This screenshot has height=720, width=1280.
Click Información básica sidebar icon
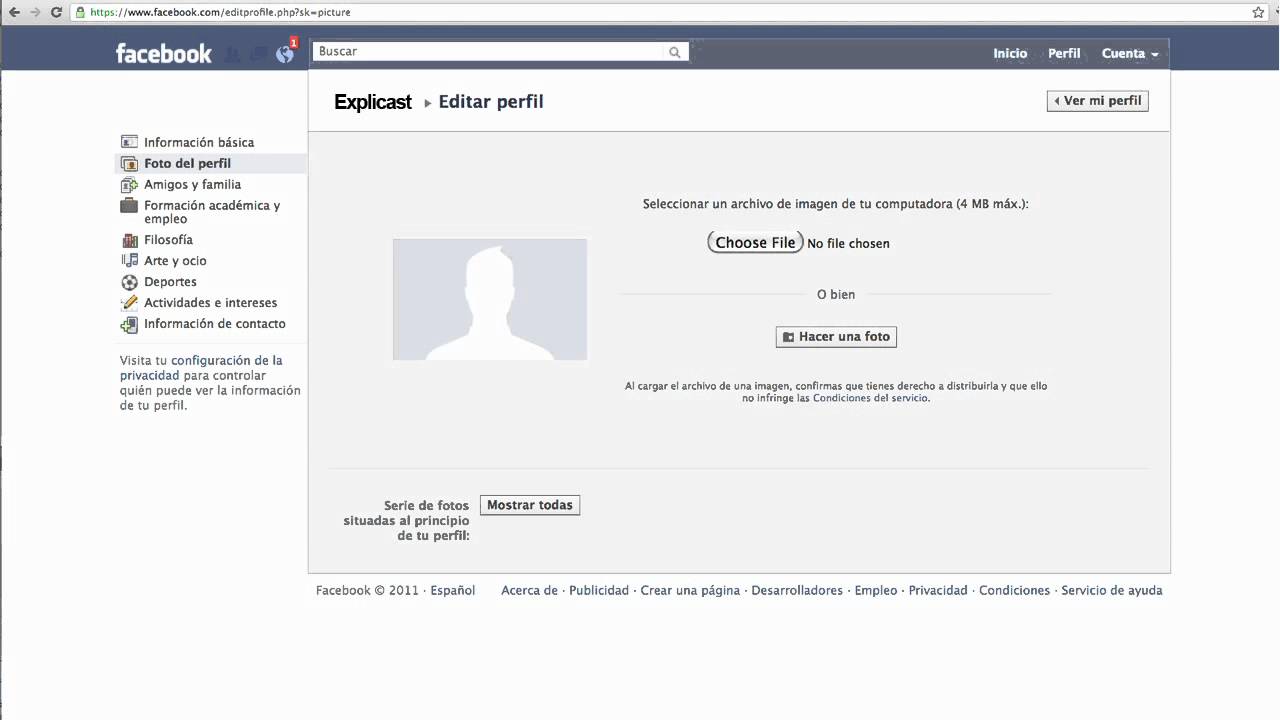(129, 142)
